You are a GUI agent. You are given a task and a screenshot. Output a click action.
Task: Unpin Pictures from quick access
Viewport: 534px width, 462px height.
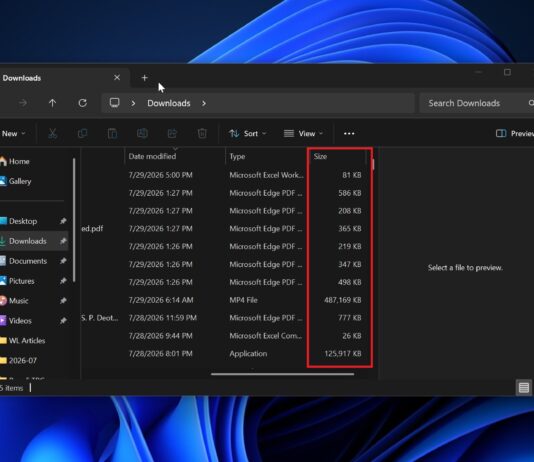point(63,281)
